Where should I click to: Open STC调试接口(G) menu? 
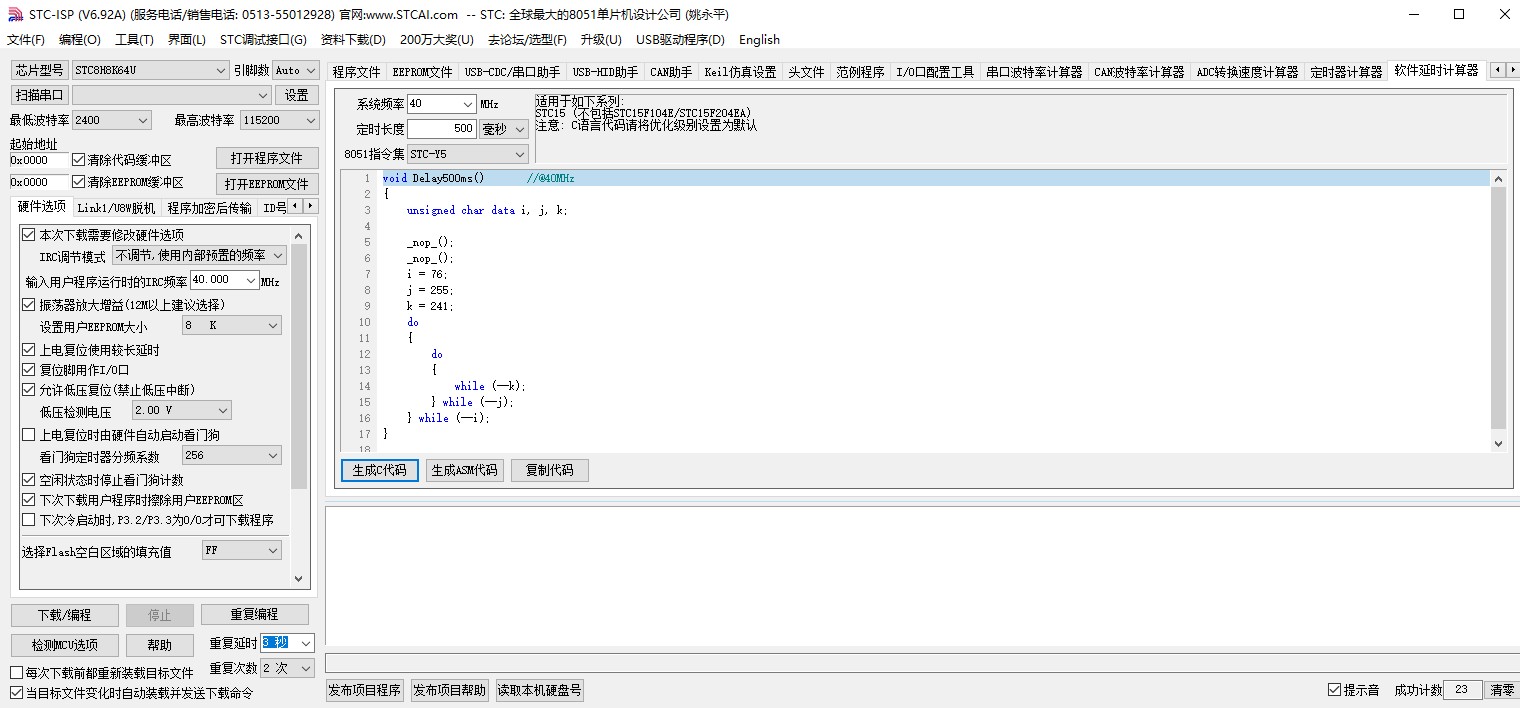[263, 40]
